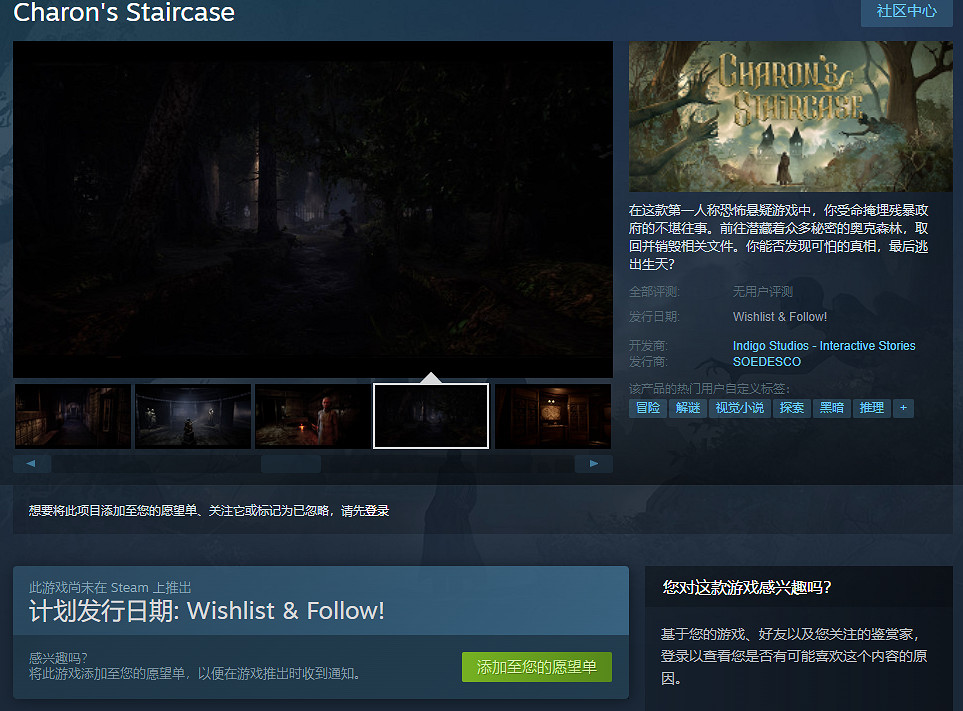Viewport: 963px width, 711px height.
Task: Open the SOEDESCO publisher page
Action: point(766,362)
